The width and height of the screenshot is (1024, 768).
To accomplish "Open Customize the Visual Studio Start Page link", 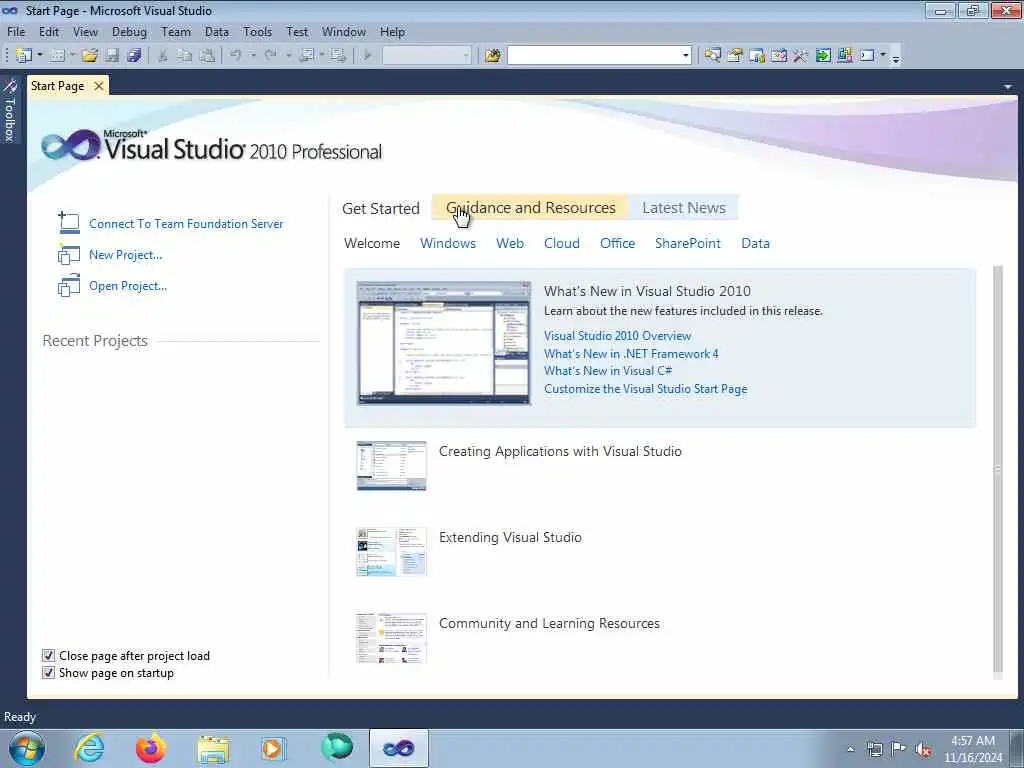I will click(645, 389).
